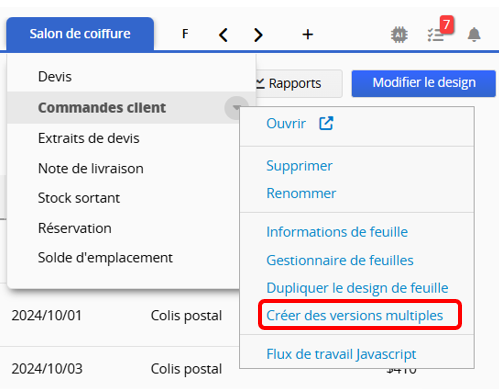This screenshot has width=499, height=389.
Task: Select Extraits de devis sheet
Action: coord(89,138)
